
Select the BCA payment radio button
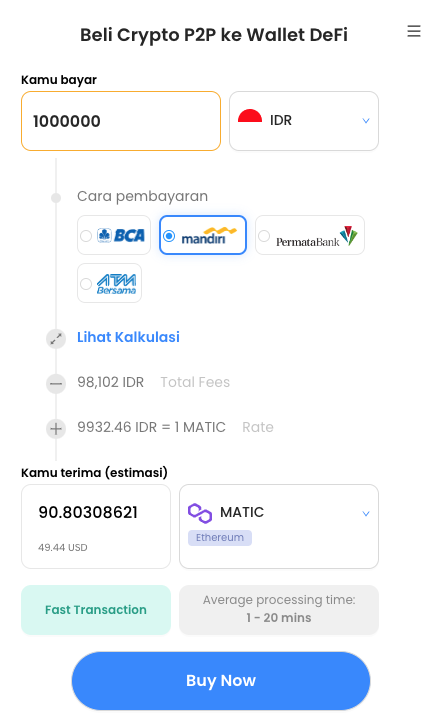click(x=86, y=236)
